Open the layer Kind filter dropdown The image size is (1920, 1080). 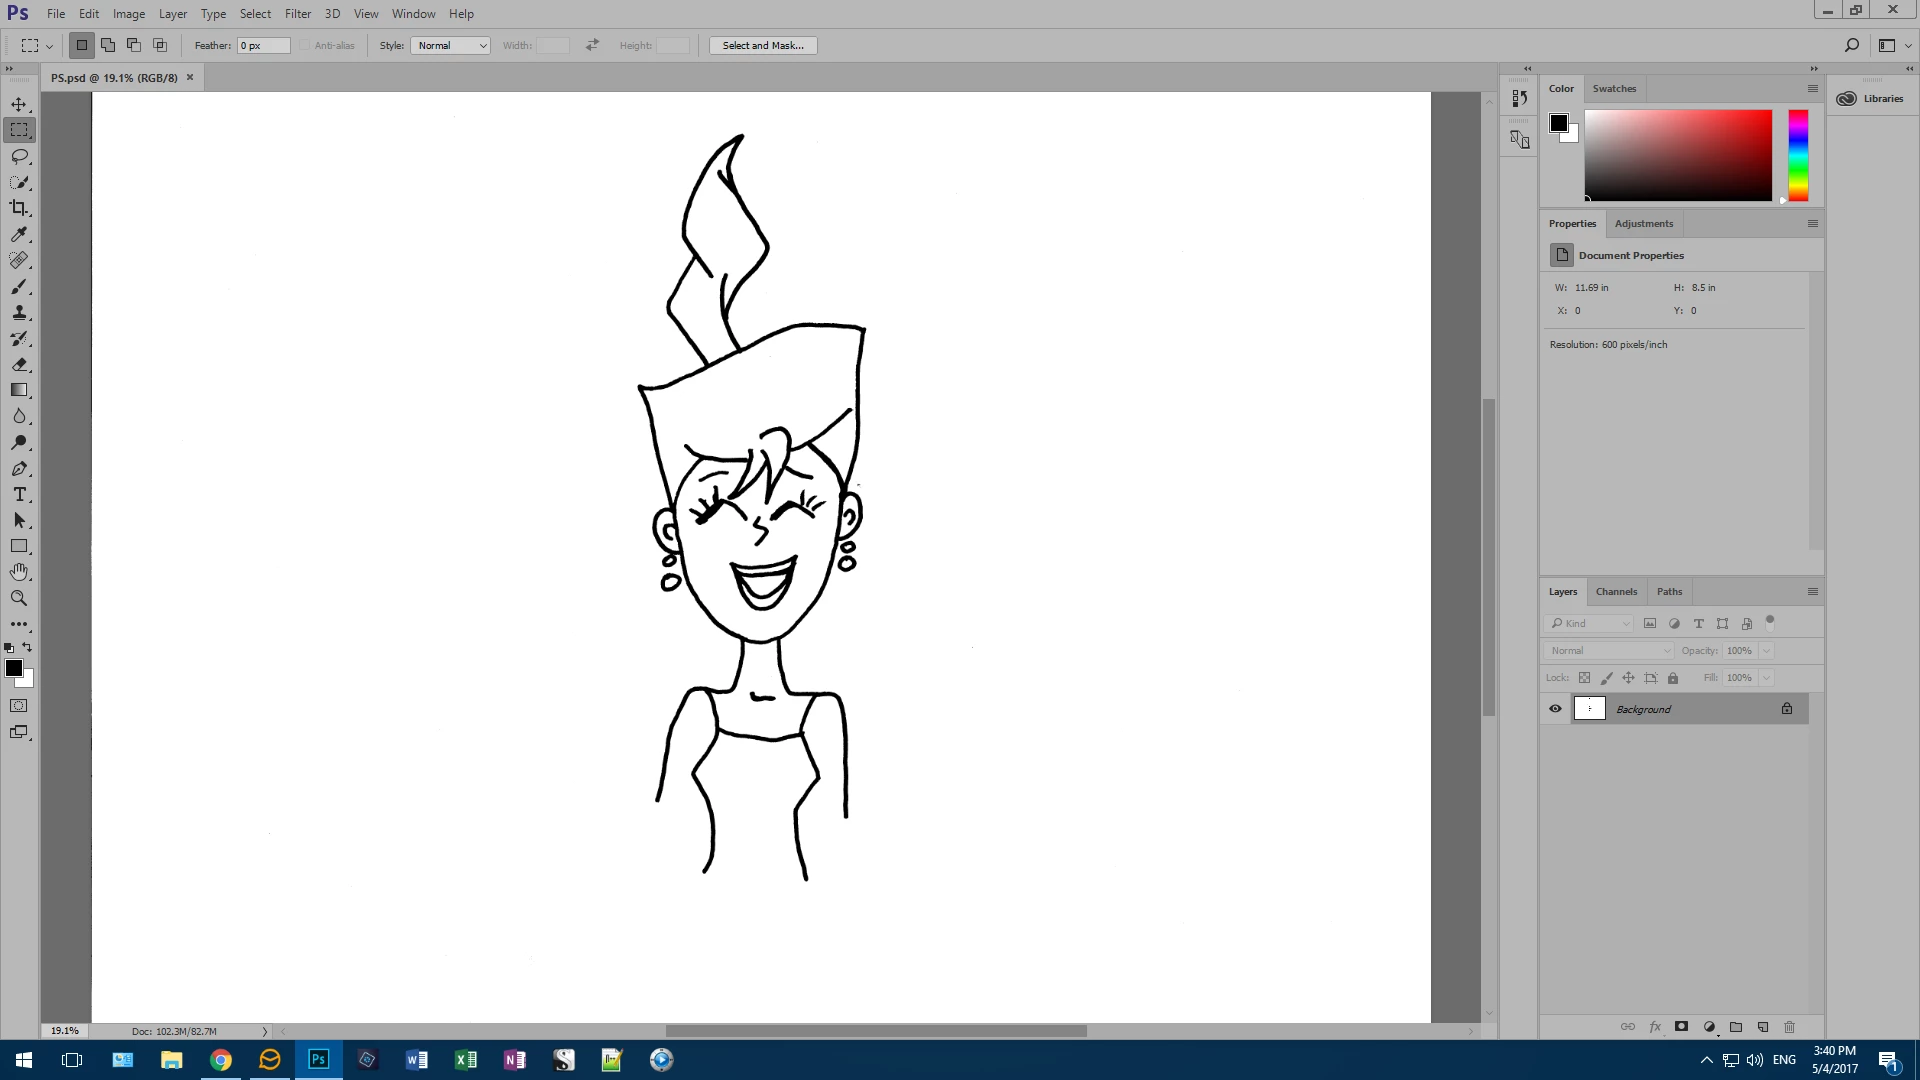coord(1591,624)
